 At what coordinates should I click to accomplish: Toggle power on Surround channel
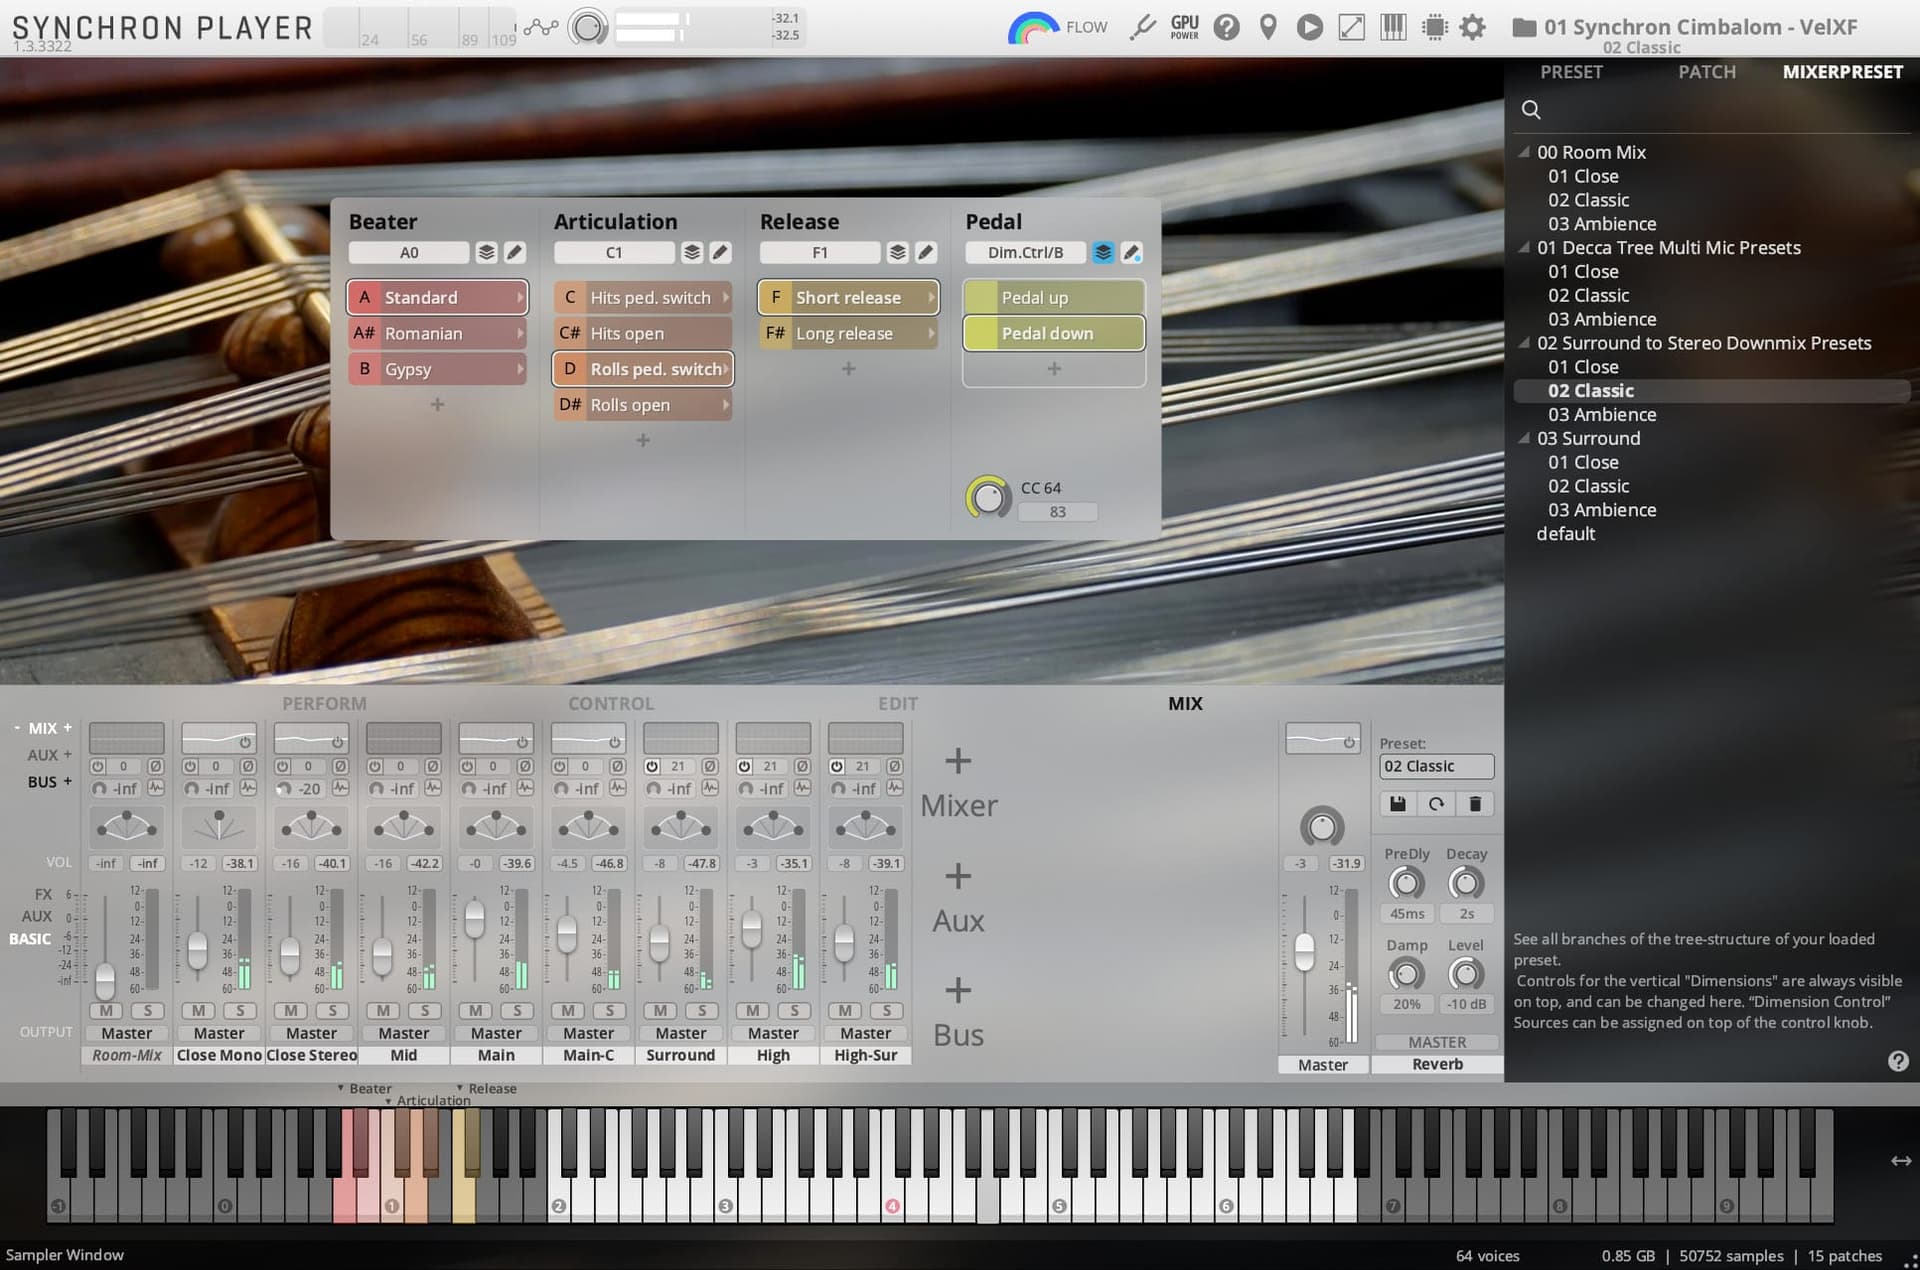tap(652, 766)
